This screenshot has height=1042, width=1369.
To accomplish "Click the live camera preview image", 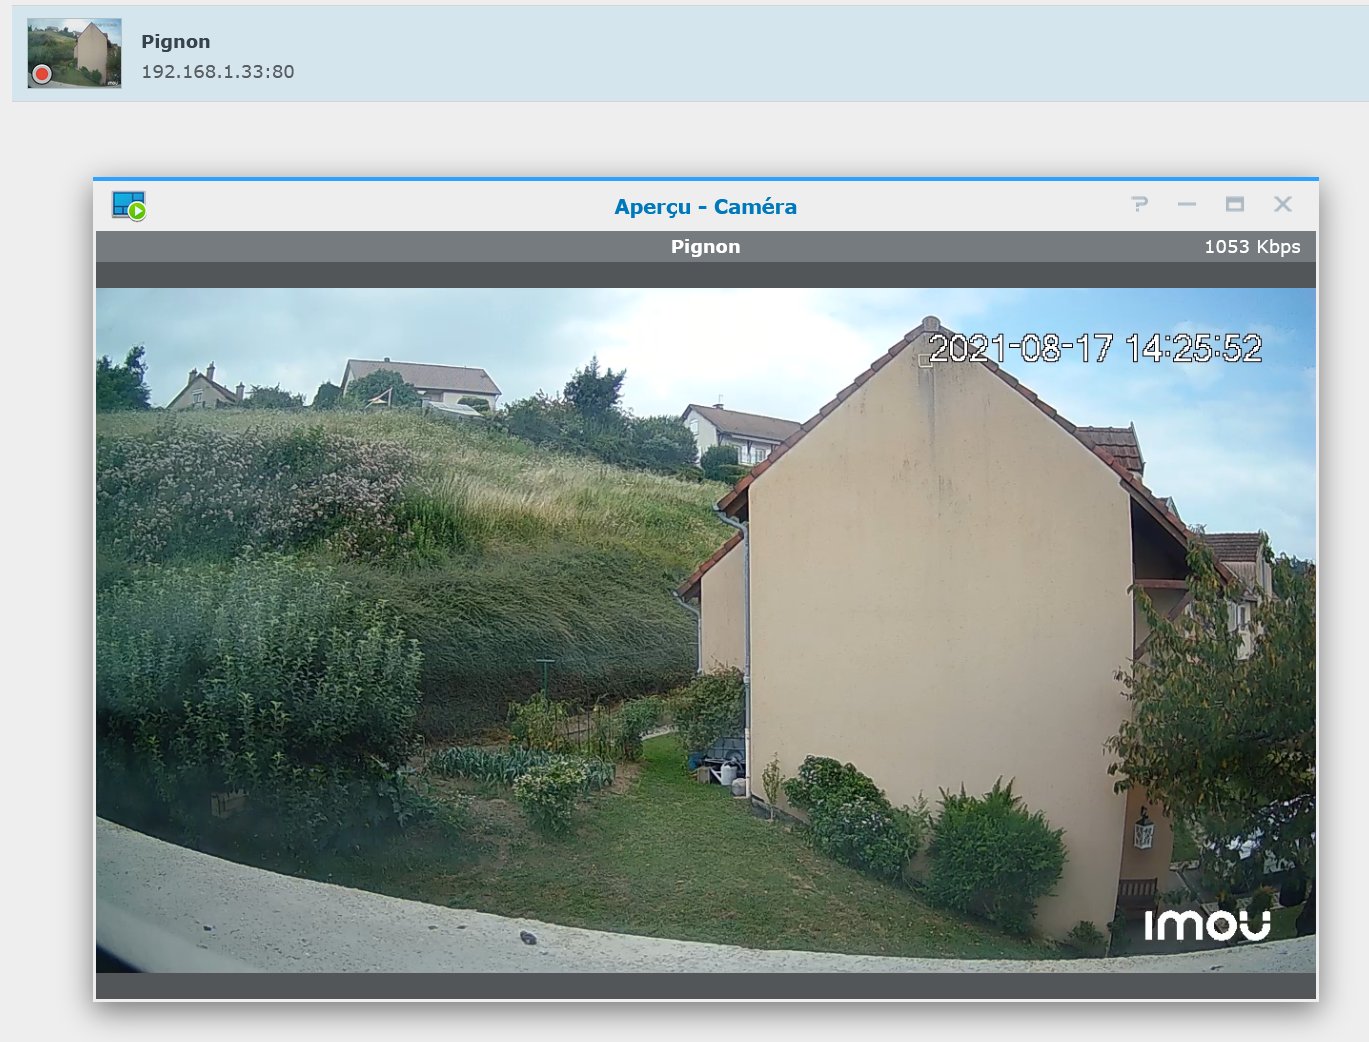I will (x=706, y=630).
